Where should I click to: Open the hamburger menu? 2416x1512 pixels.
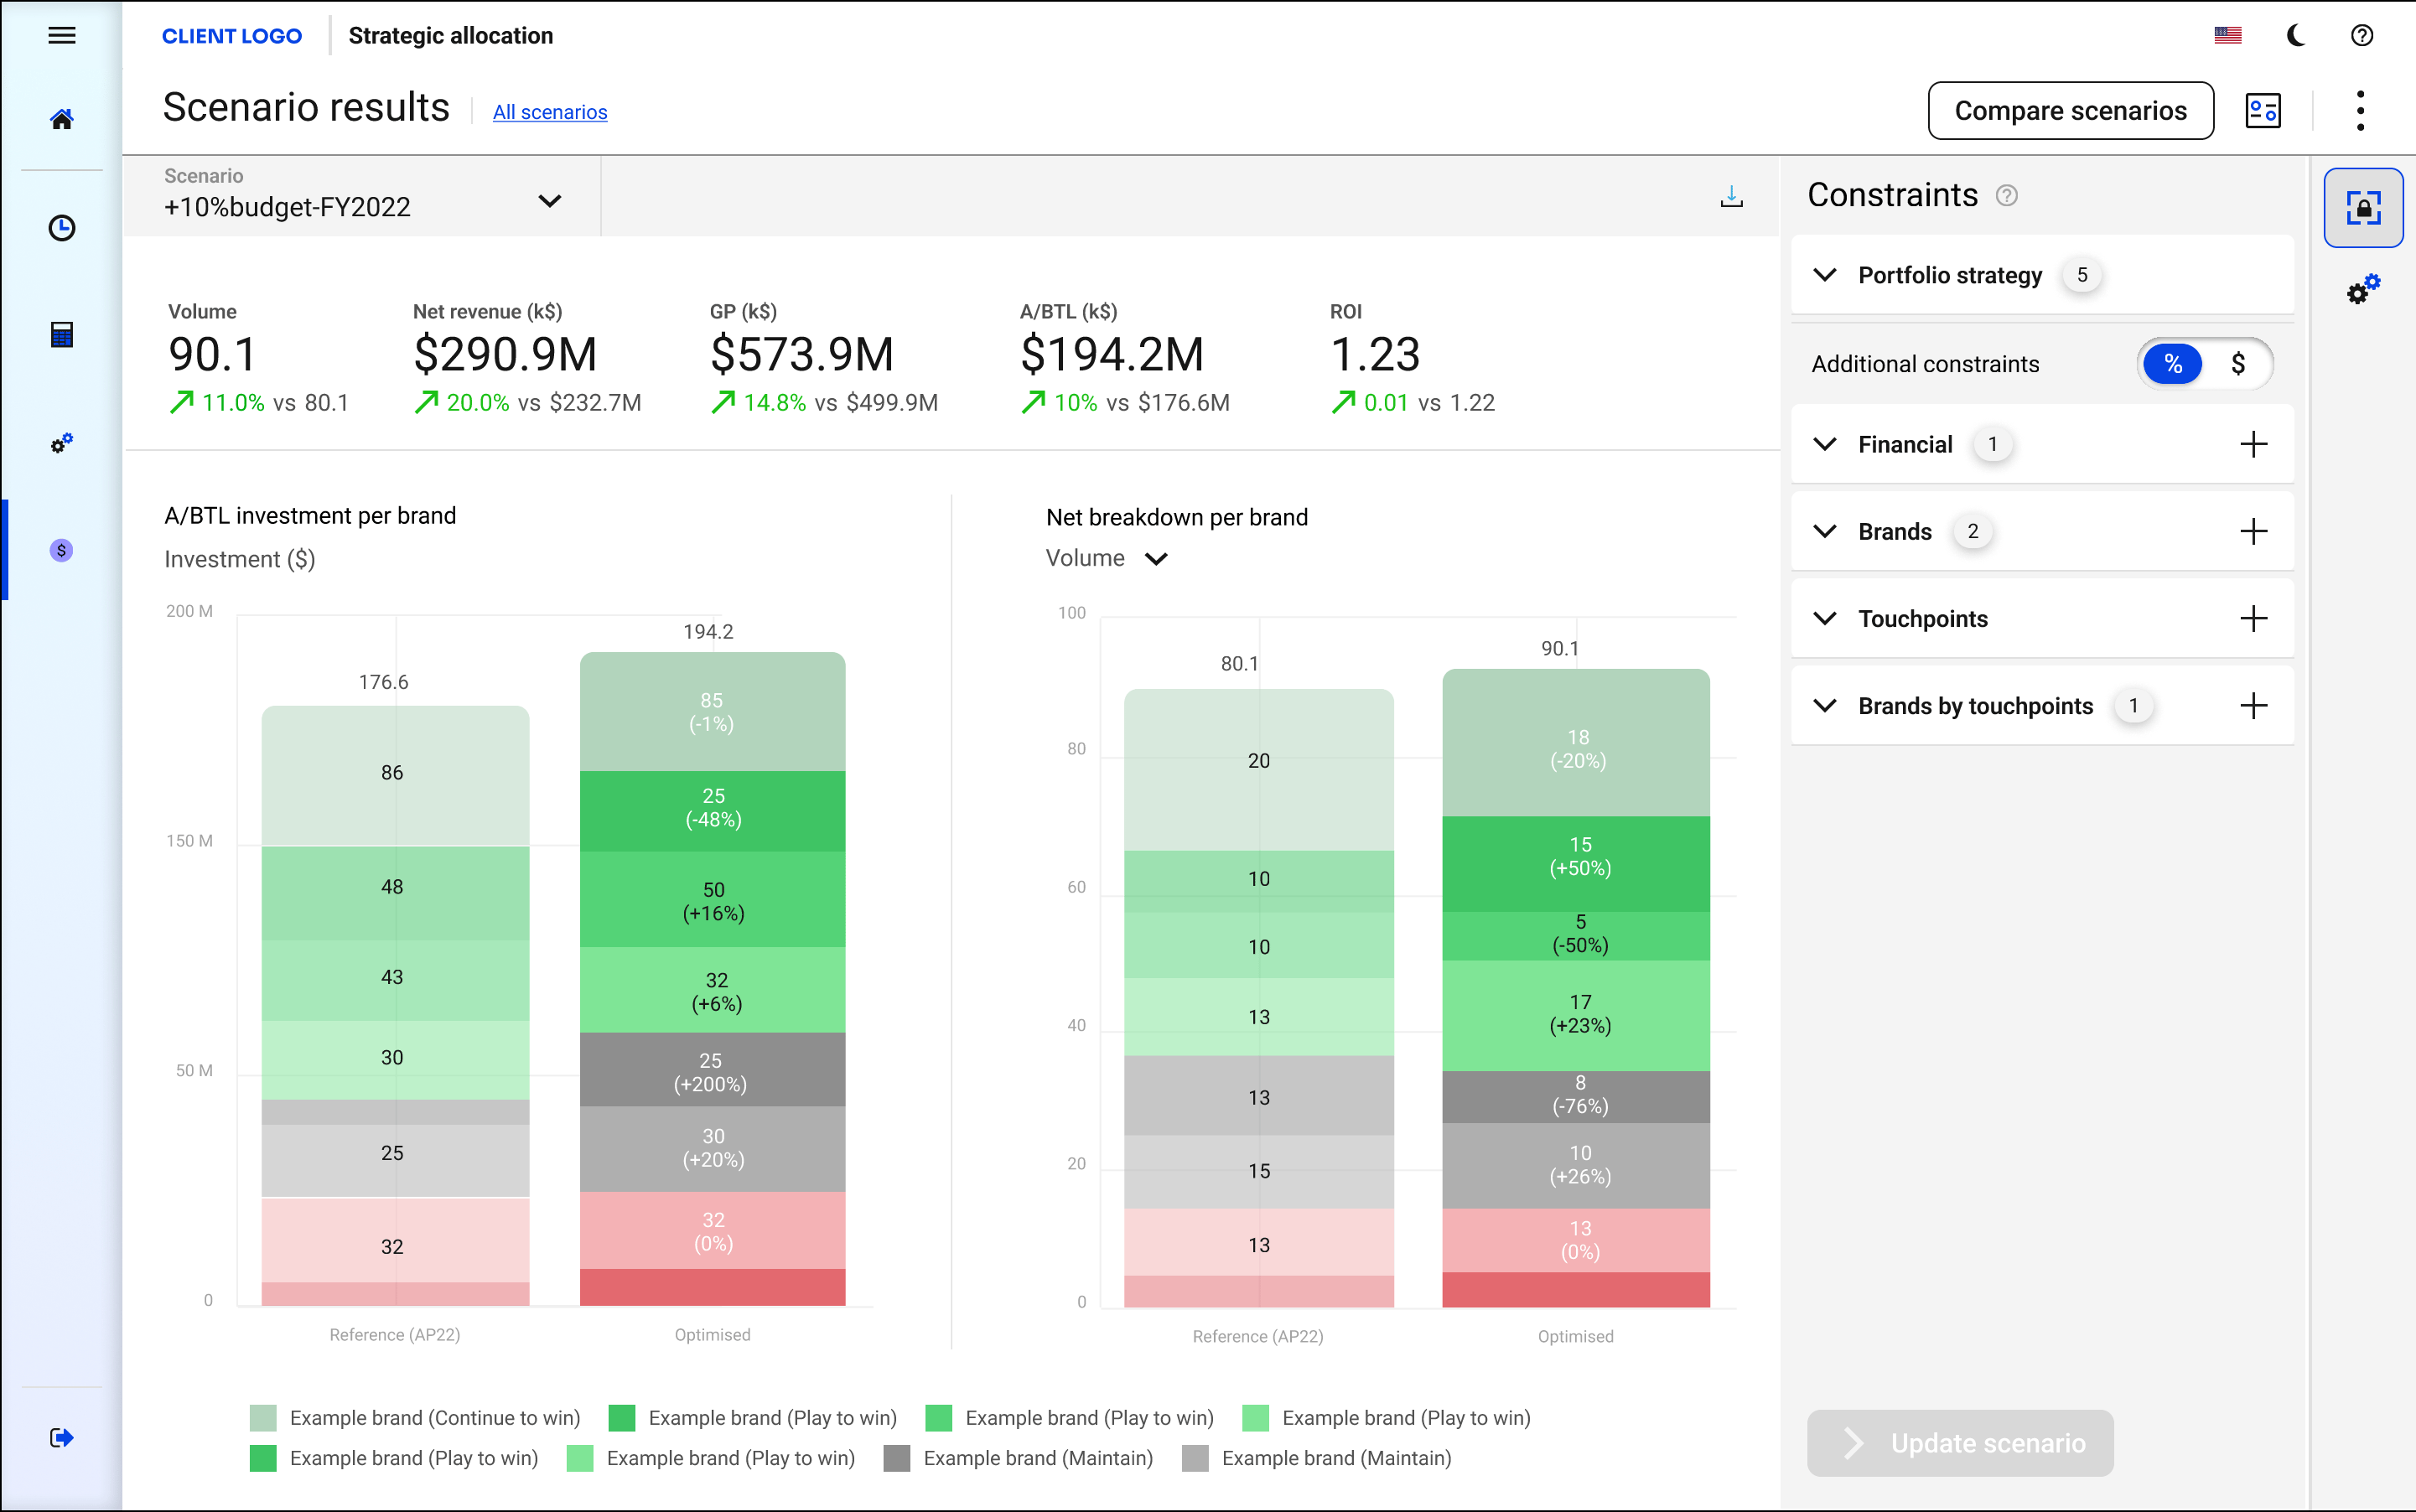click(62, 36)
